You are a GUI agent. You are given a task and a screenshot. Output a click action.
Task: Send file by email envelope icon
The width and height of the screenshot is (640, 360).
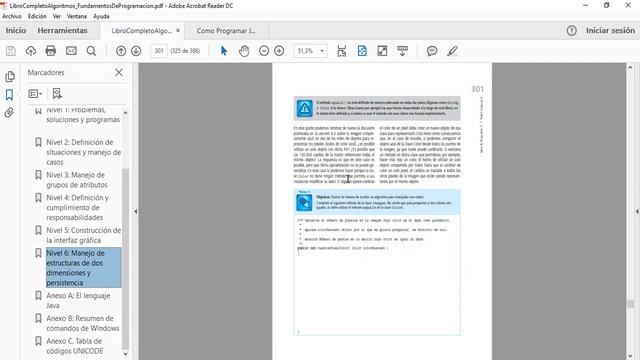pos(71,51)
